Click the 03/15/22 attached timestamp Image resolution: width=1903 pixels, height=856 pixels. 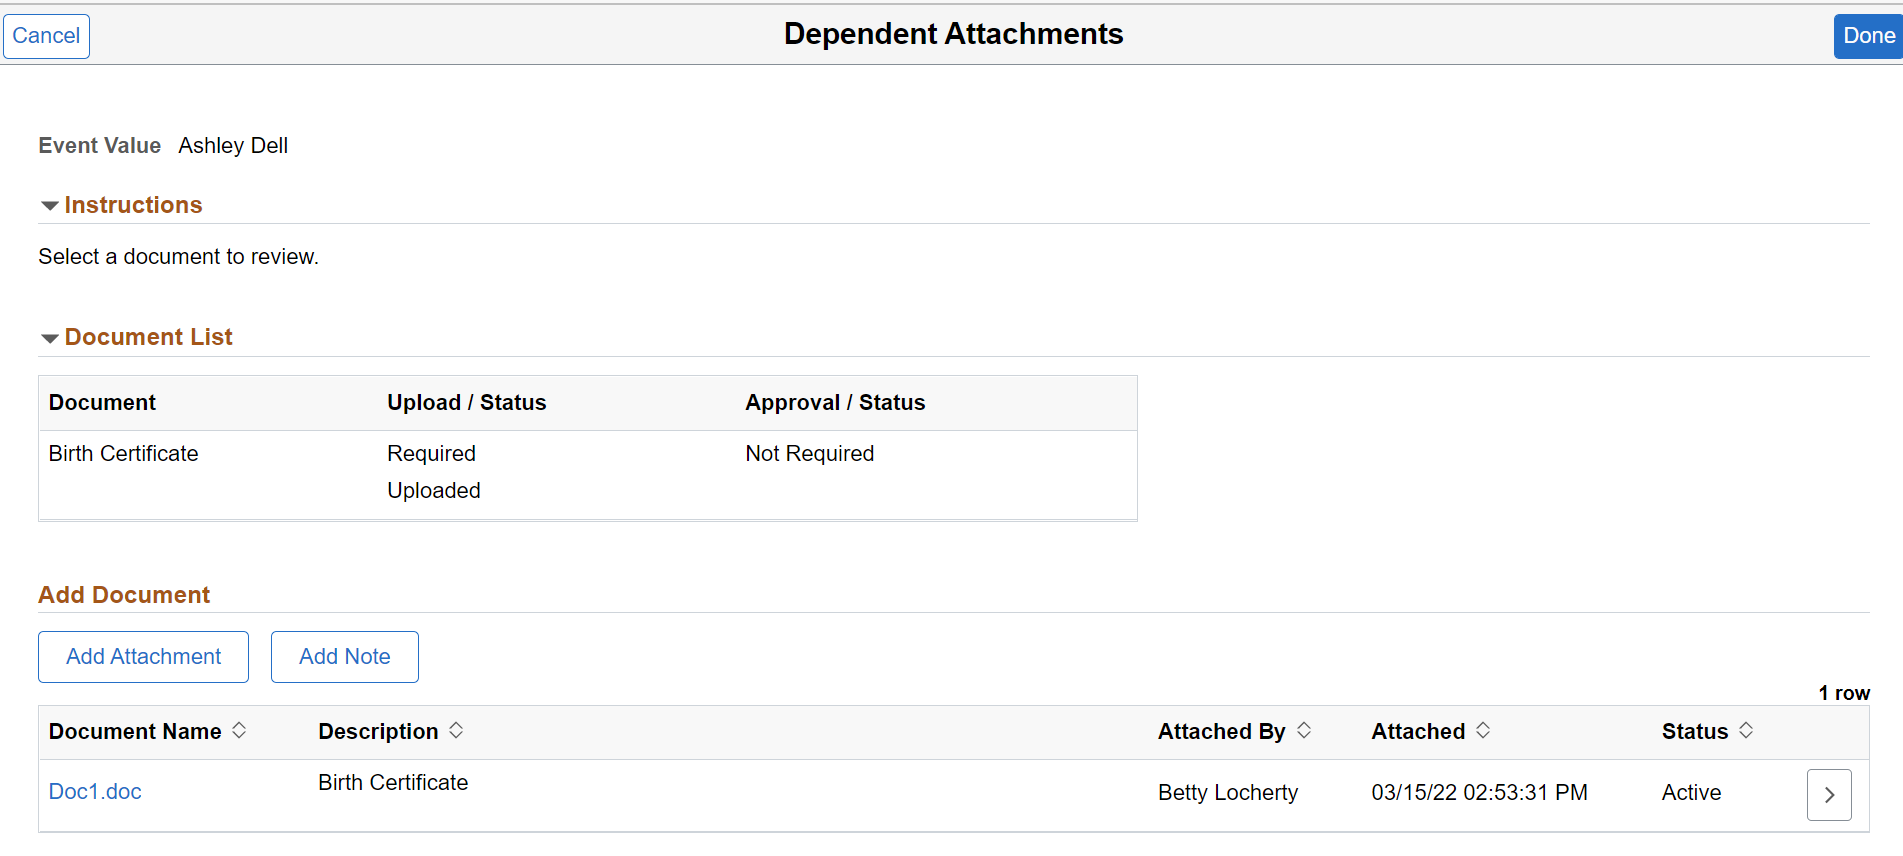[x=1479, y=793]
